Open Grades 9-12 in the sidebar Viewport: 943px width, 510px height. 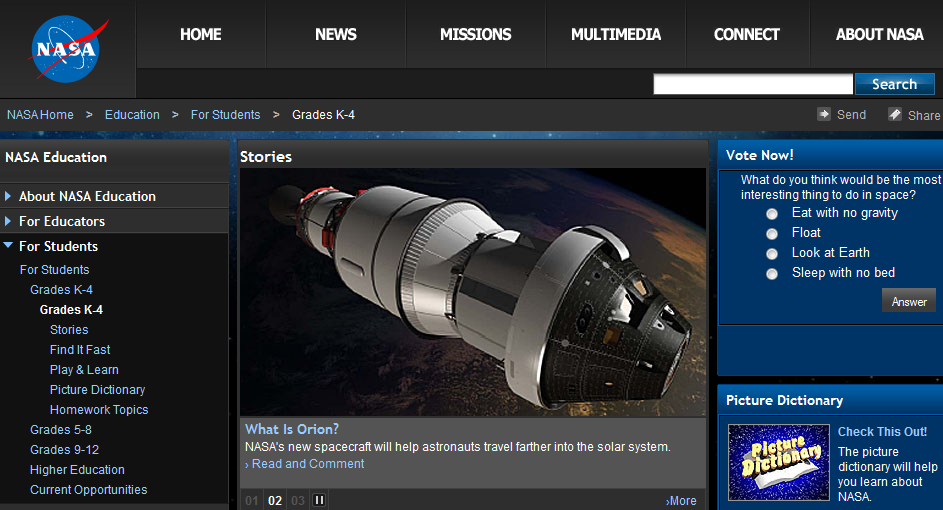click(64, 449)
